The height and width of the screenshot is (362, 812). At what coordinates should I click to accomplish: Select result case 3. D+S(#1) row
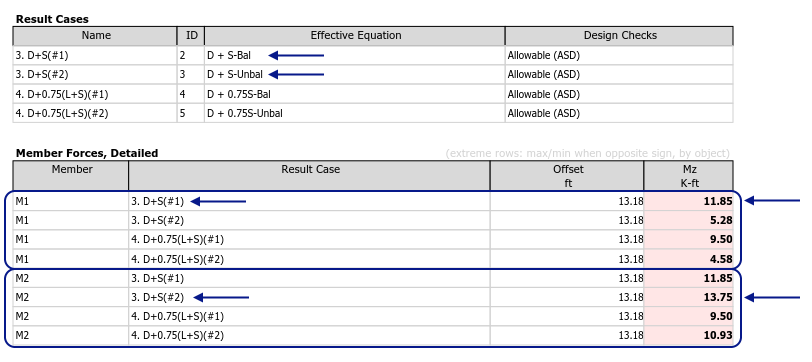click(x=373, y=55)
